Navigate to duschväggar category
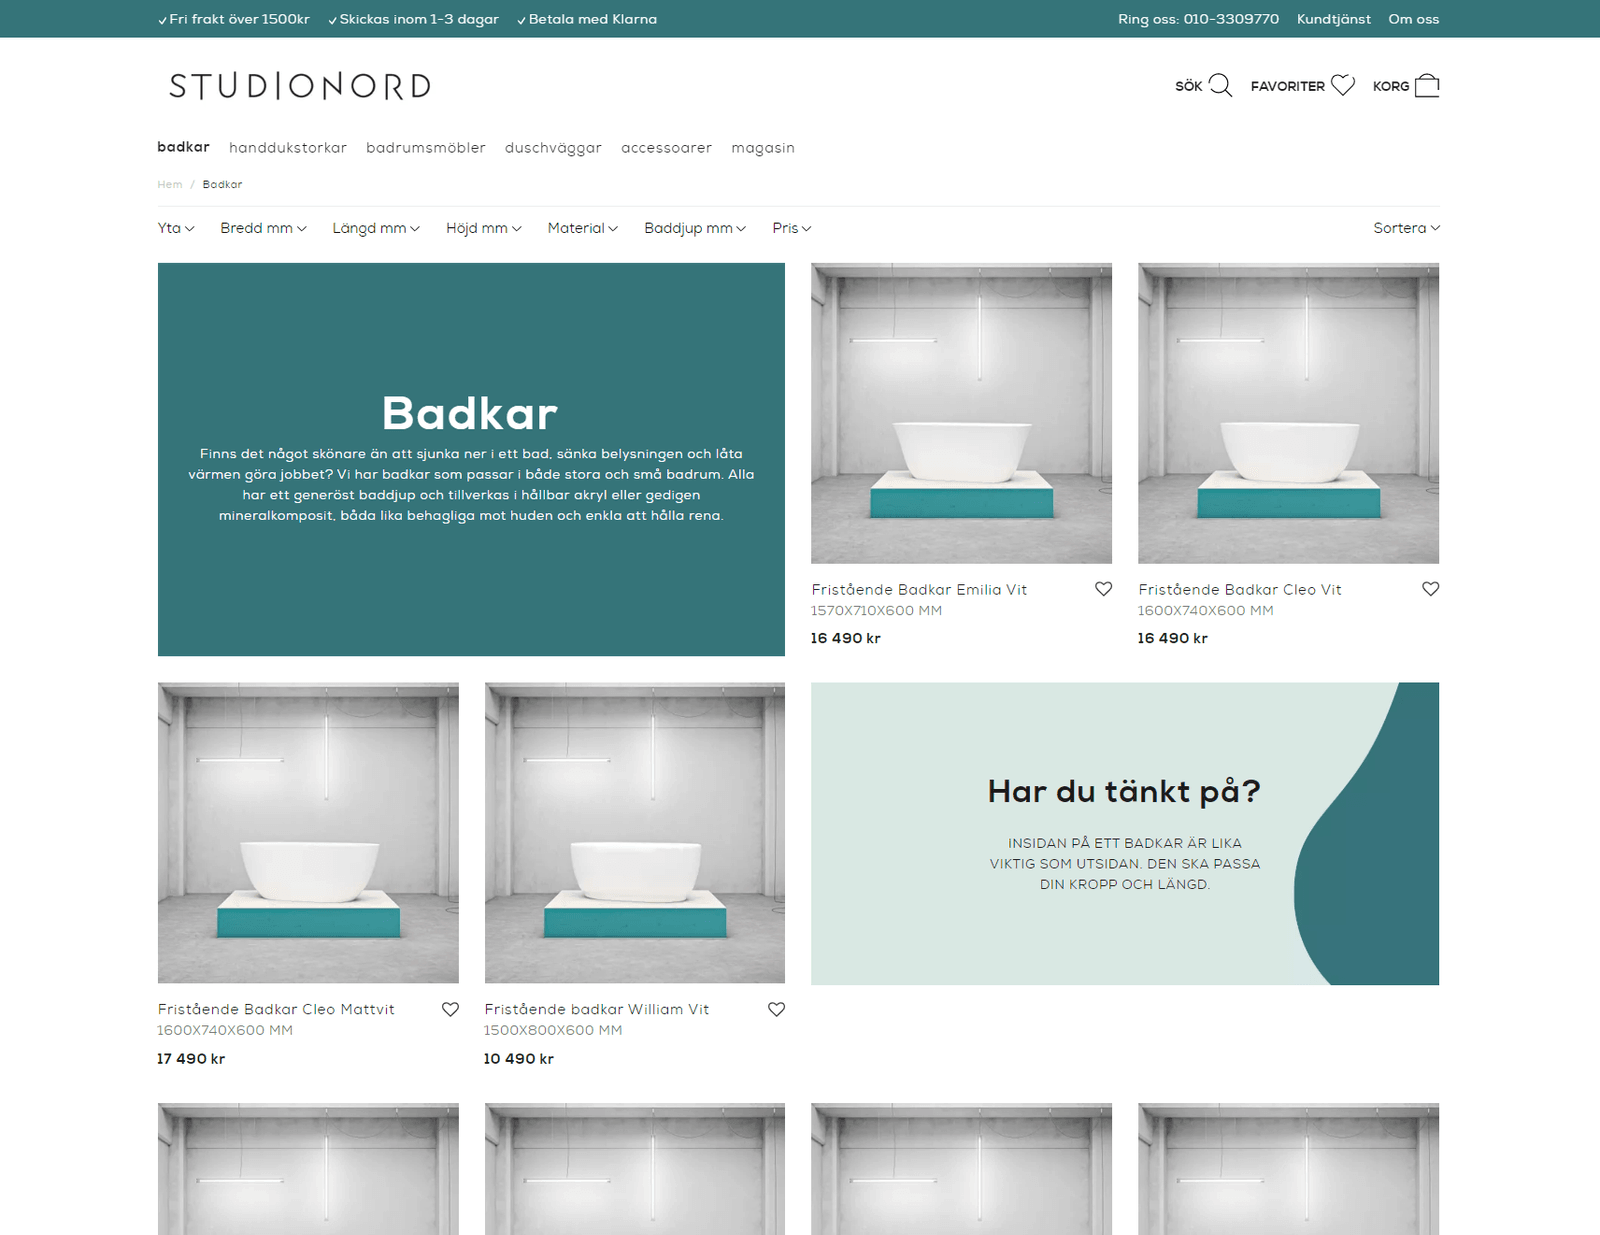 pos(553,148)
